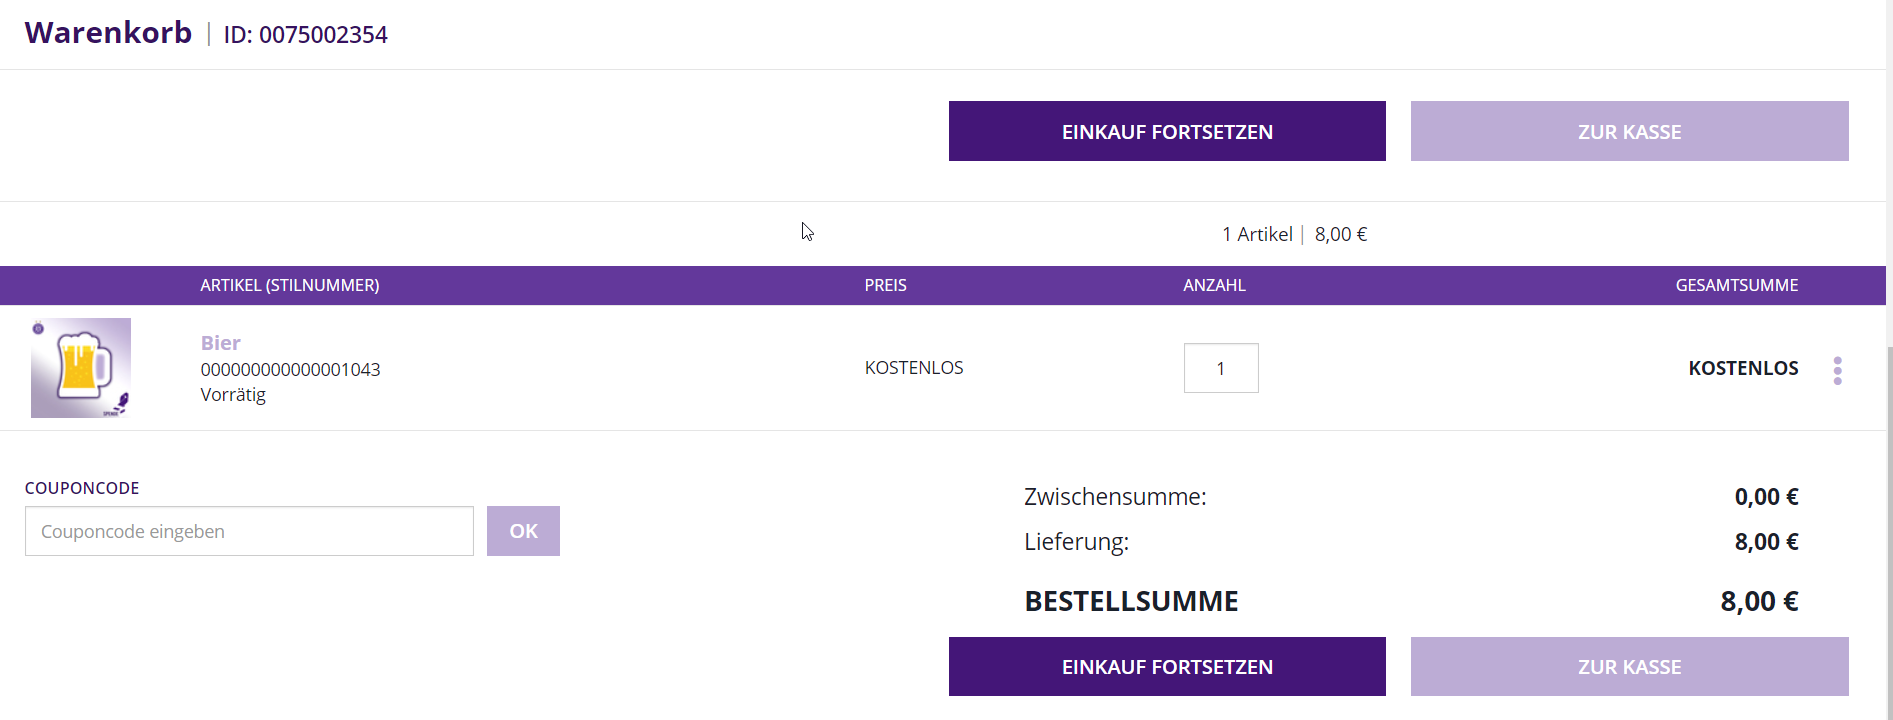This screenshot has height=720, width=1893.
Task: Apply coupon with the OK button
Action: click(x=523, y=531)
